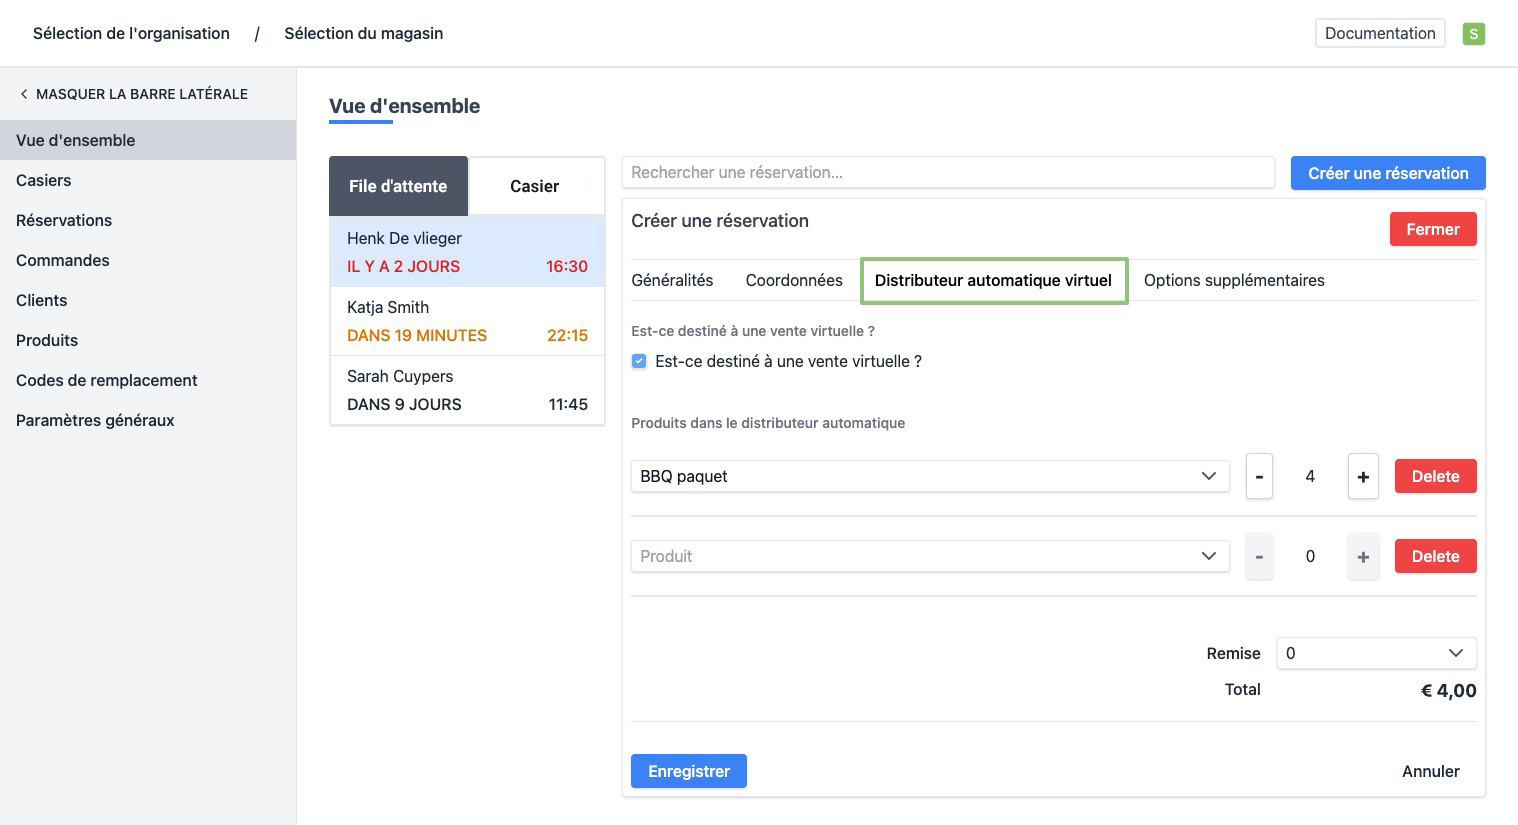Open the Options supplémentaires tab
The width and height of the screenshot is (1518, 825).
click(x=1233, y=280)
